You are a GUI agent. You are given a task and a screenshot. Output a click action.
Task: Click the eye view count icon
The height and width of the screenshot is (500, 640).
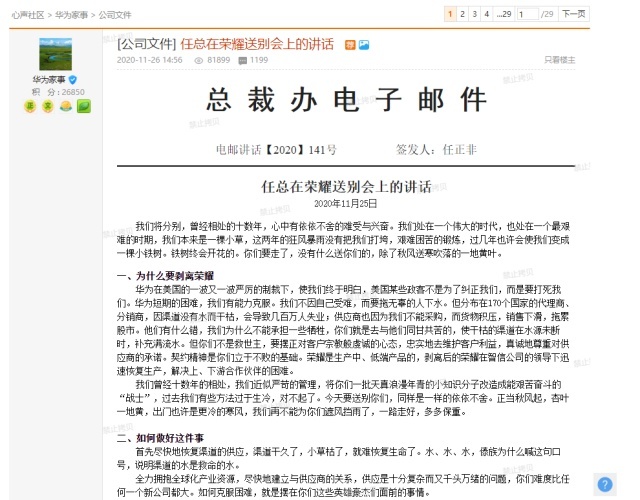[x=198, y=60]
